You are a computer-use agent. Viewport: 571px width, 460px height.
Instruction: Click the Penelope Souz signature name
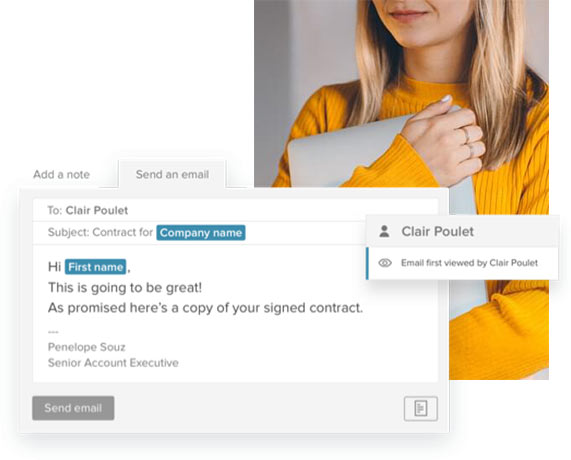pos(87,347)
